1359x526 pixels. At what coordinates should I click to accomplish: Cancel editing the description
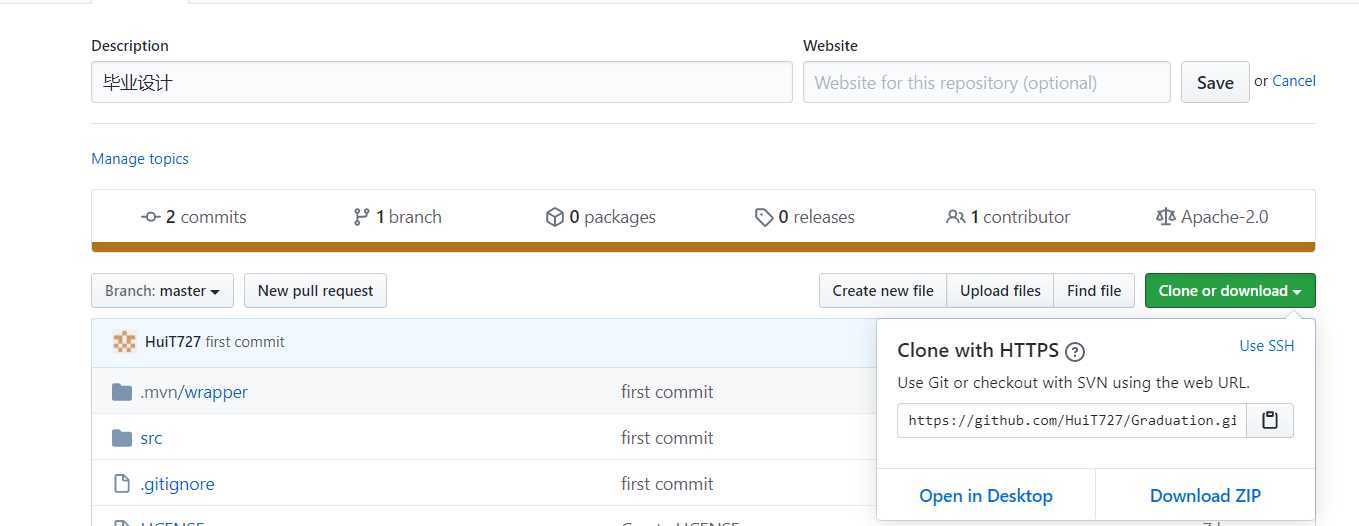tap(1294, 81)
